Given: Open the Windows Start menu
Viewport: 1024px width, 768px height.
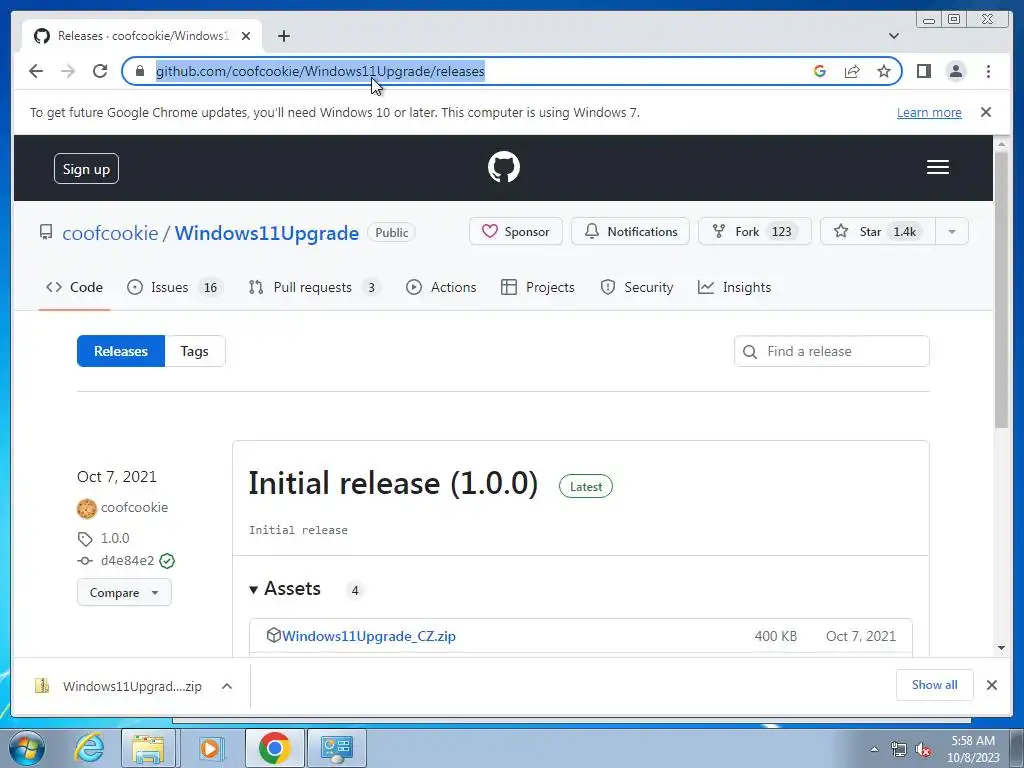Looking at the screenshot, I should (x=26, y=748).
